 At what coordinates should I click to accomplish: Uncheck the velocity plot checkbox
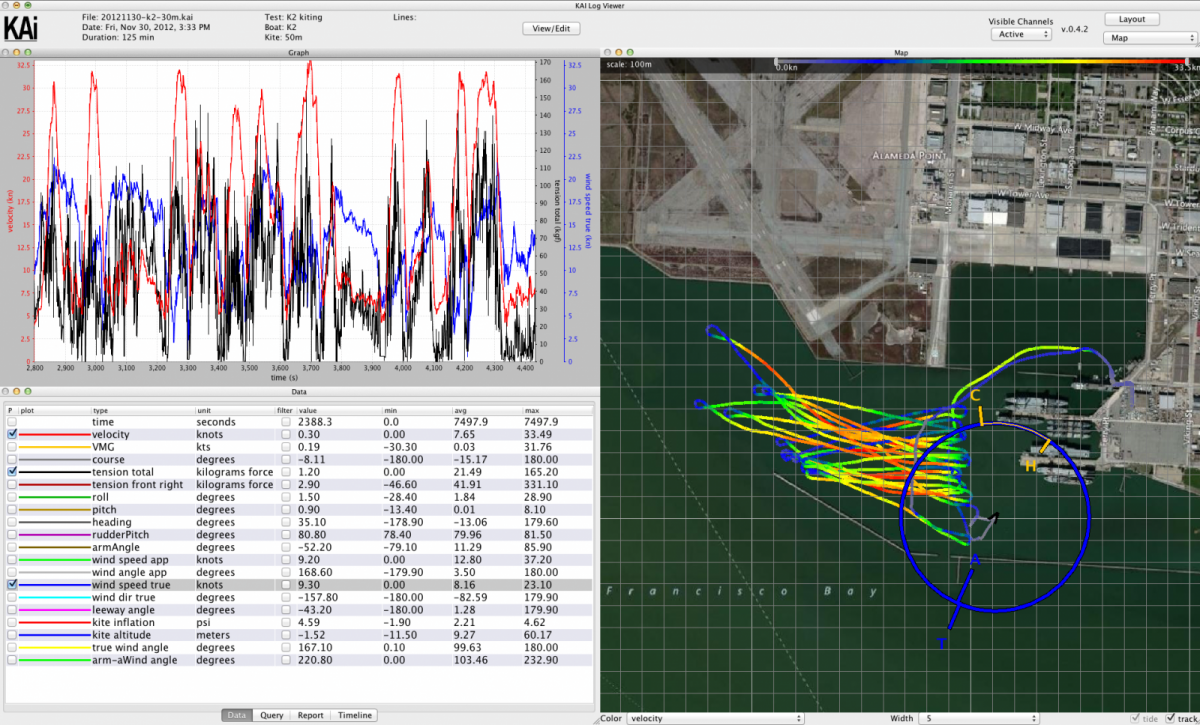pos(12,435)
